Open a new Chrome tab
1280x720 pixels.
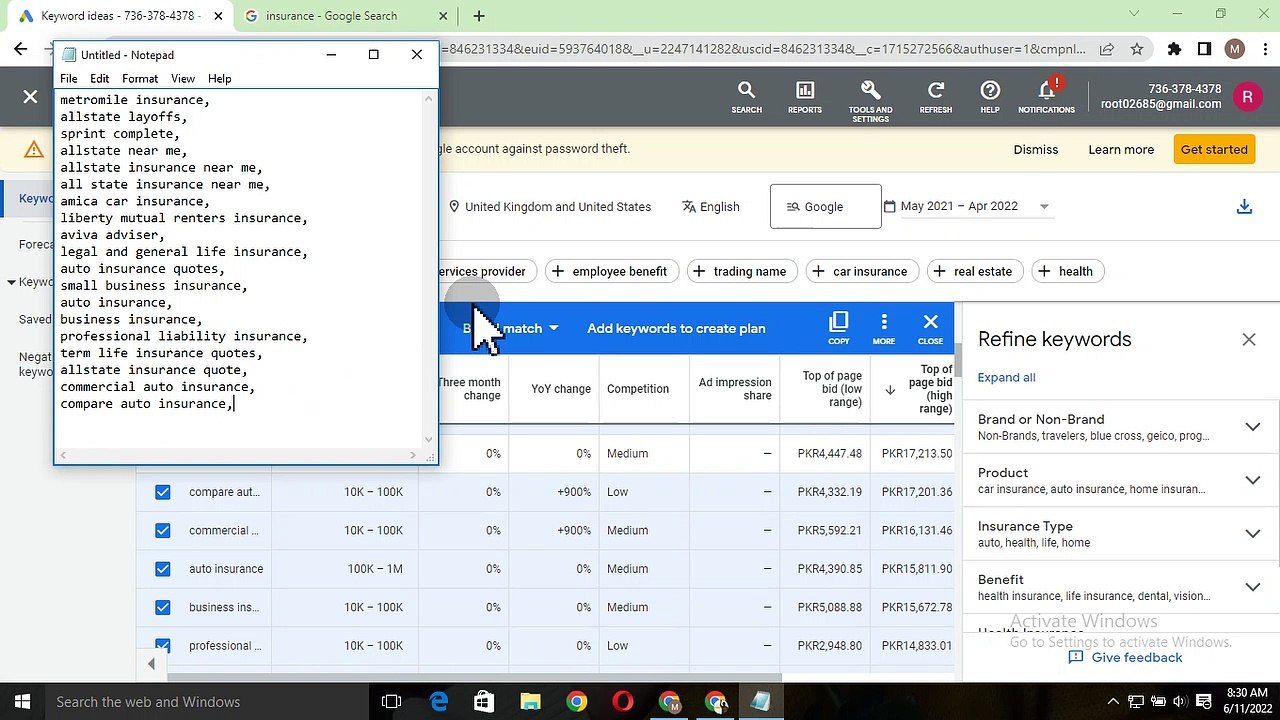[479, 16]
